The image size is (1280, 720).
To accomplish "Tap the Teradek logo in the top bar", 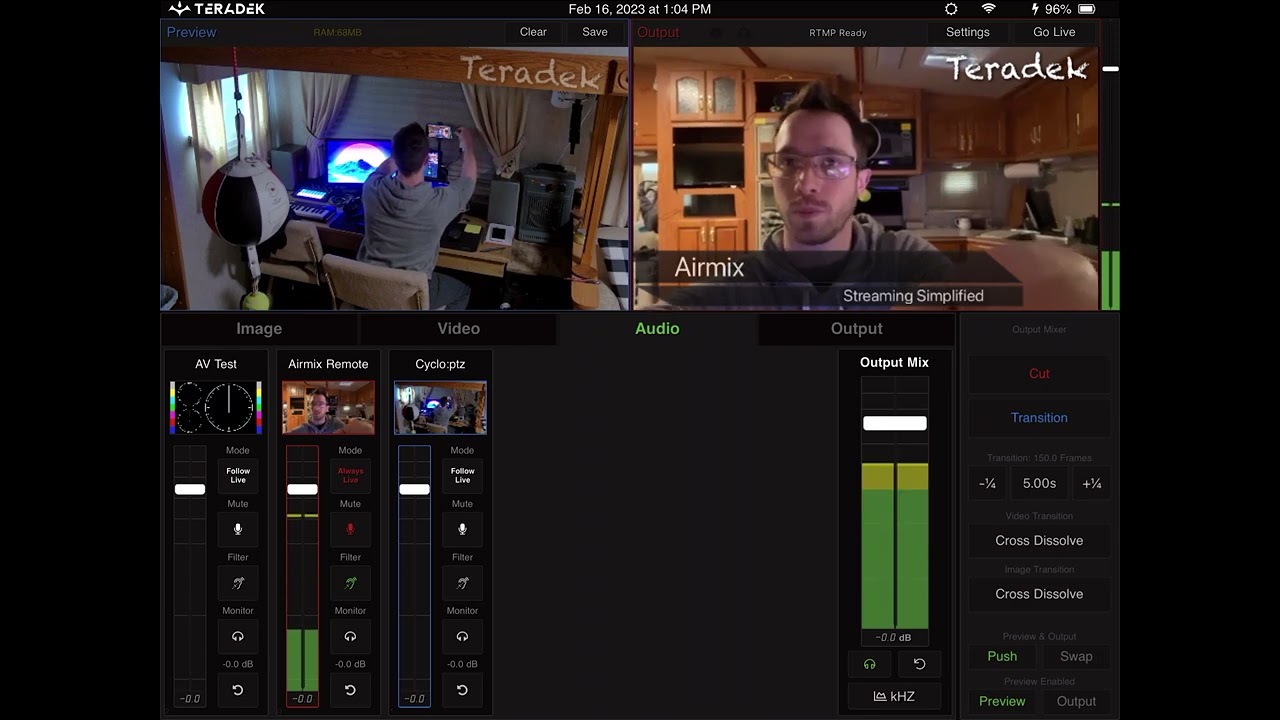I will click(x=217, y=9).
